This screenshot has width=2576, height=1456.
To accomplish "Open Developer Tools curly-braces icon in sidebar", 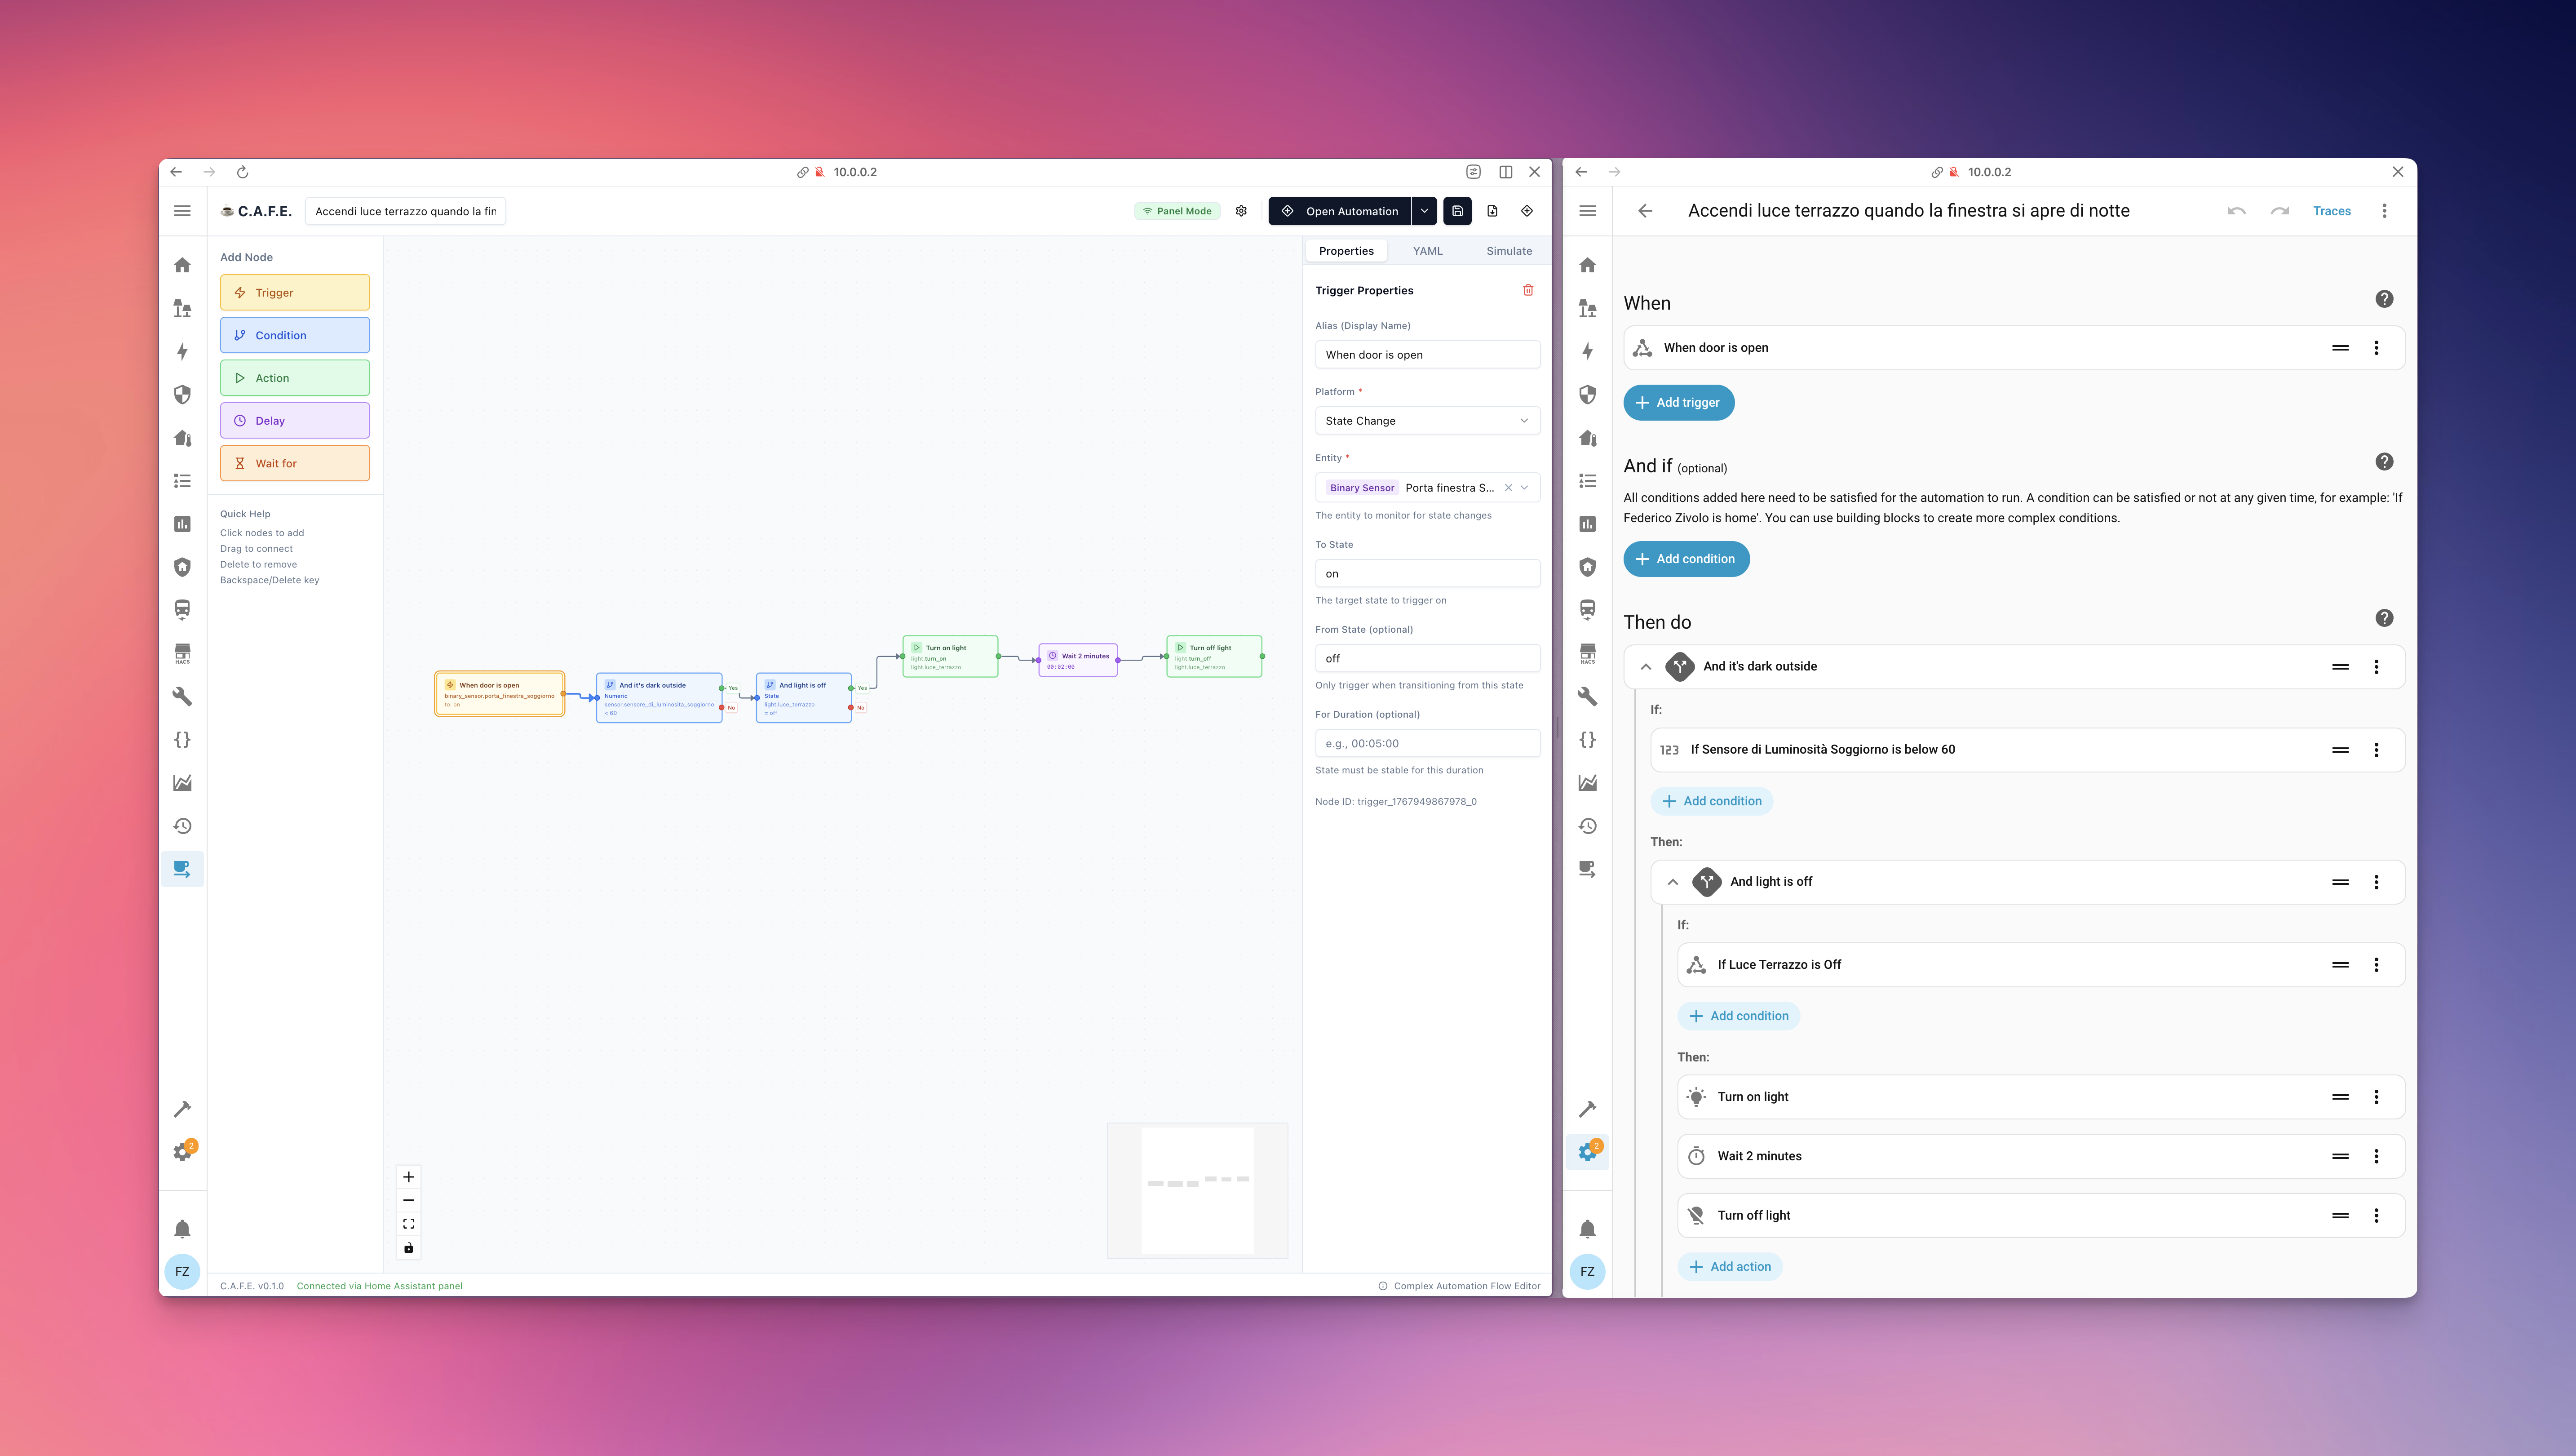I will 183,739.
